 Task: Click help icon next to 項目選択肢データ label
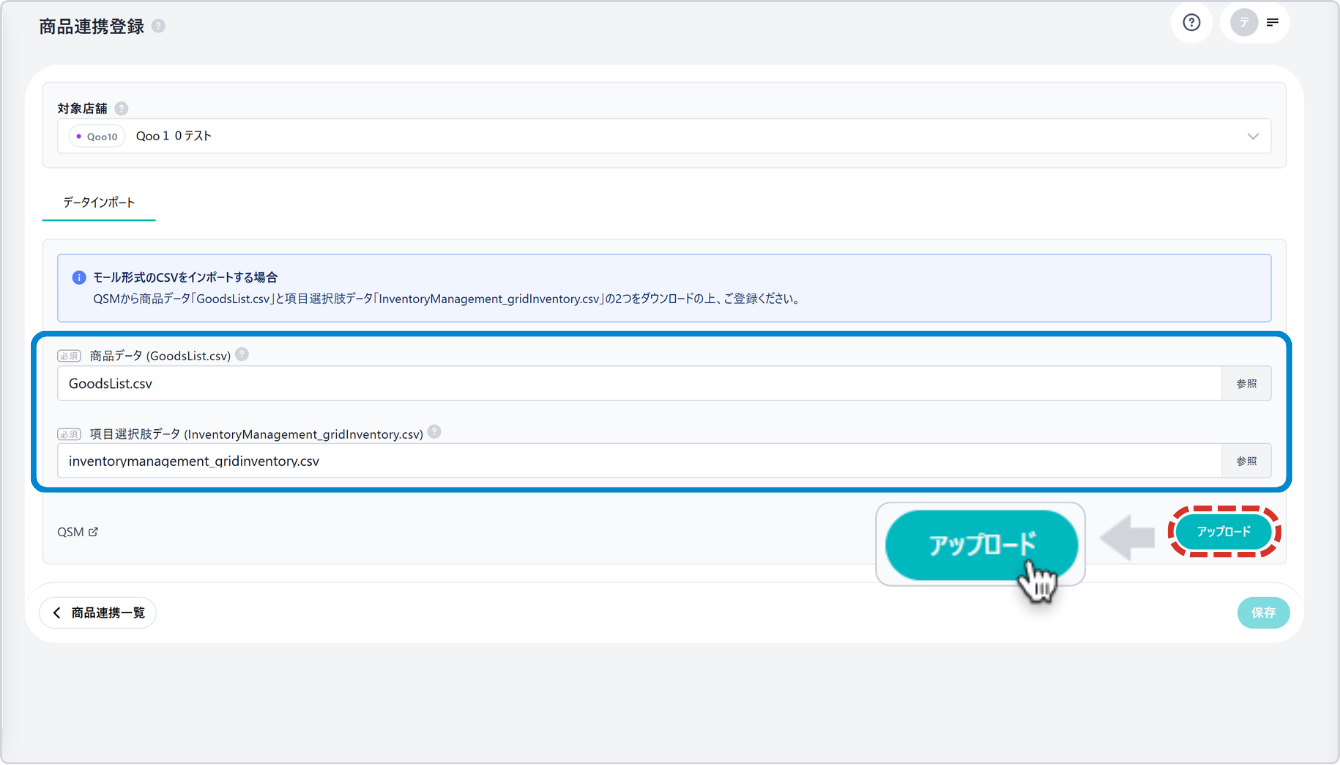point(434,432)
